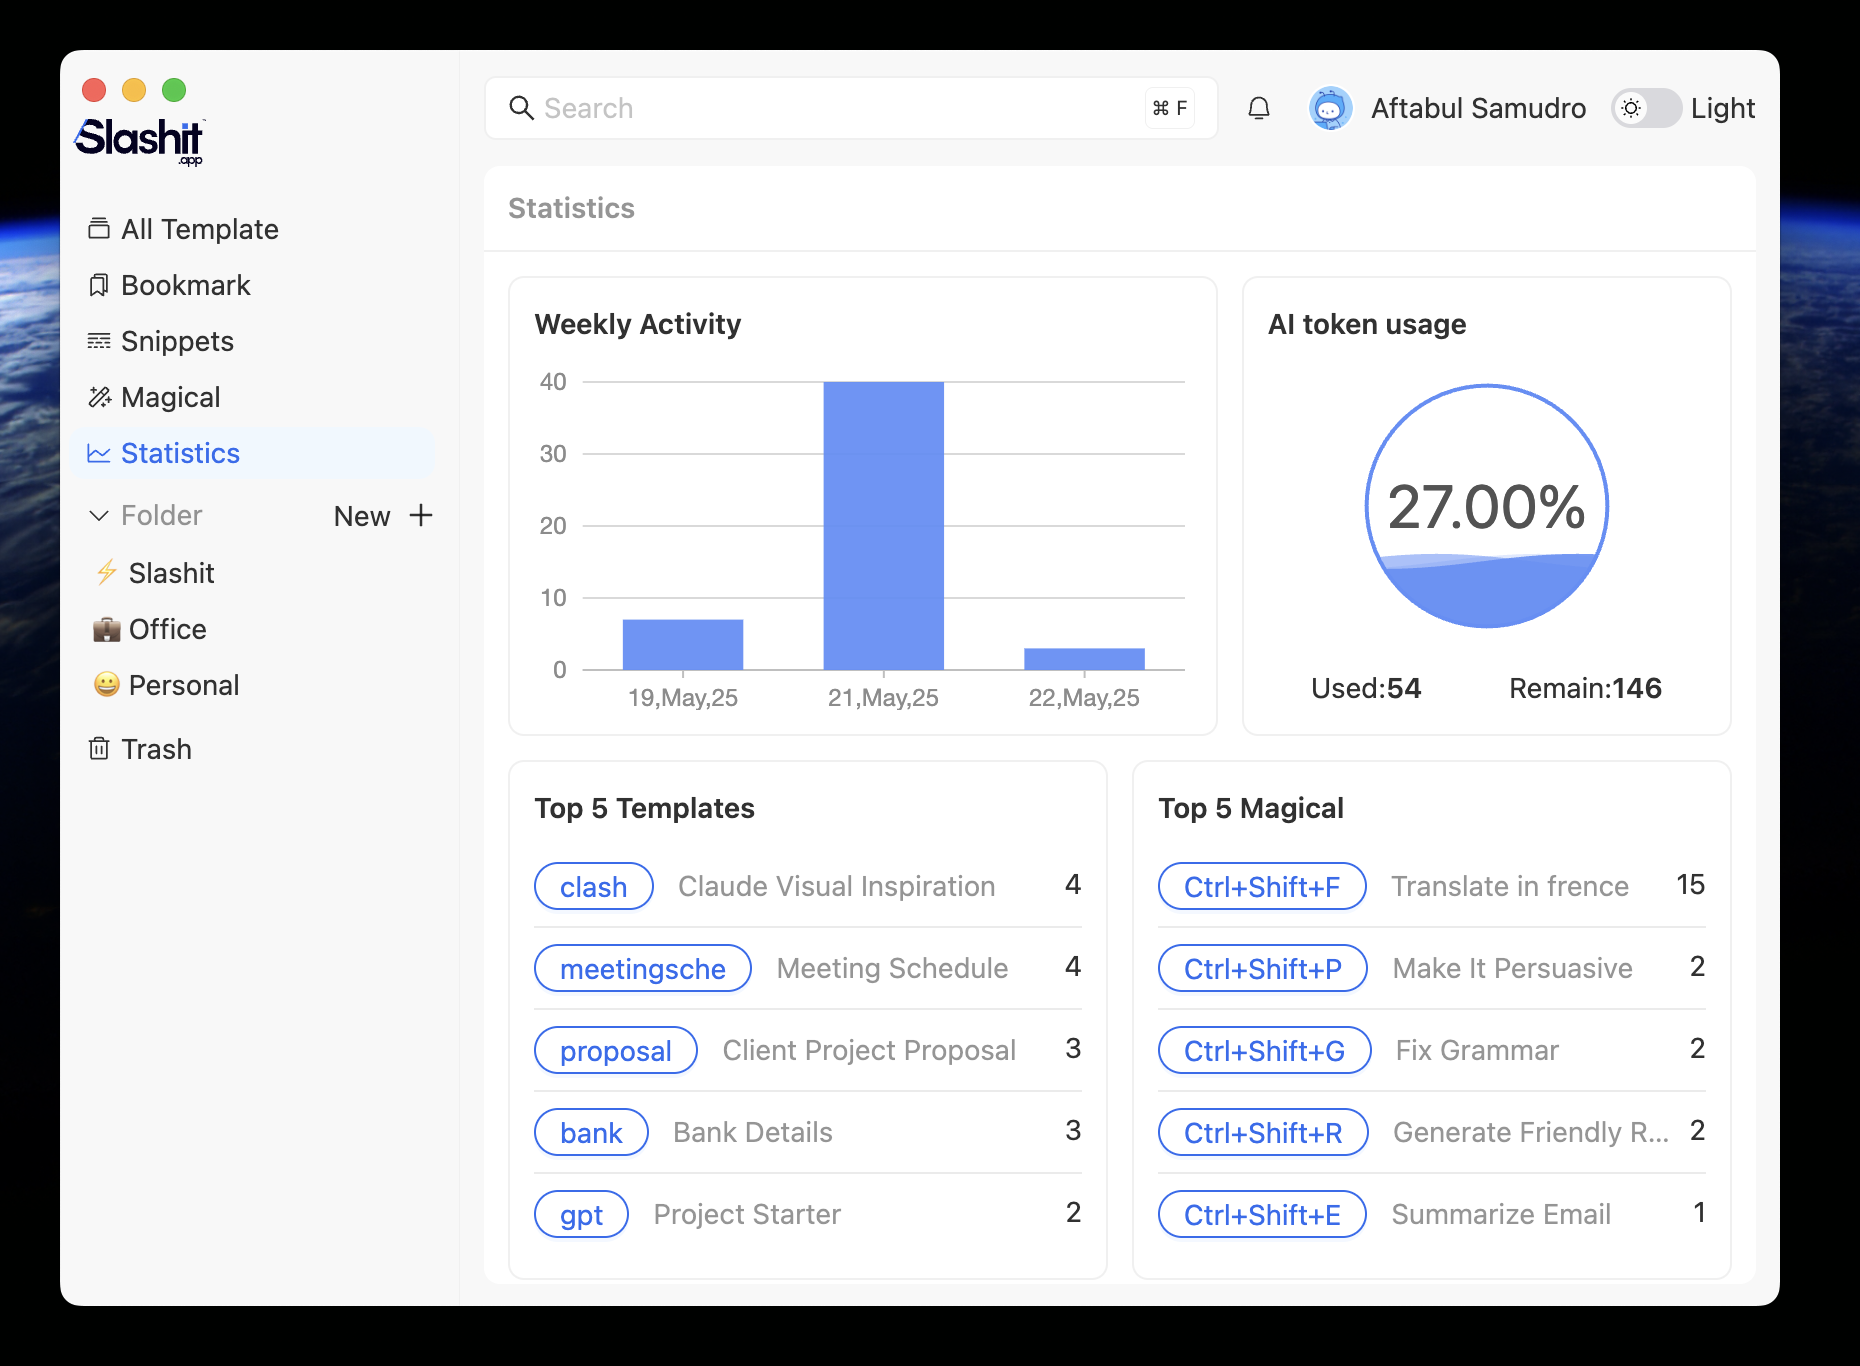Viewport: 1860px width, 1366px height.
Task: Click the proposal template tag
Action: coord(616,1050)
